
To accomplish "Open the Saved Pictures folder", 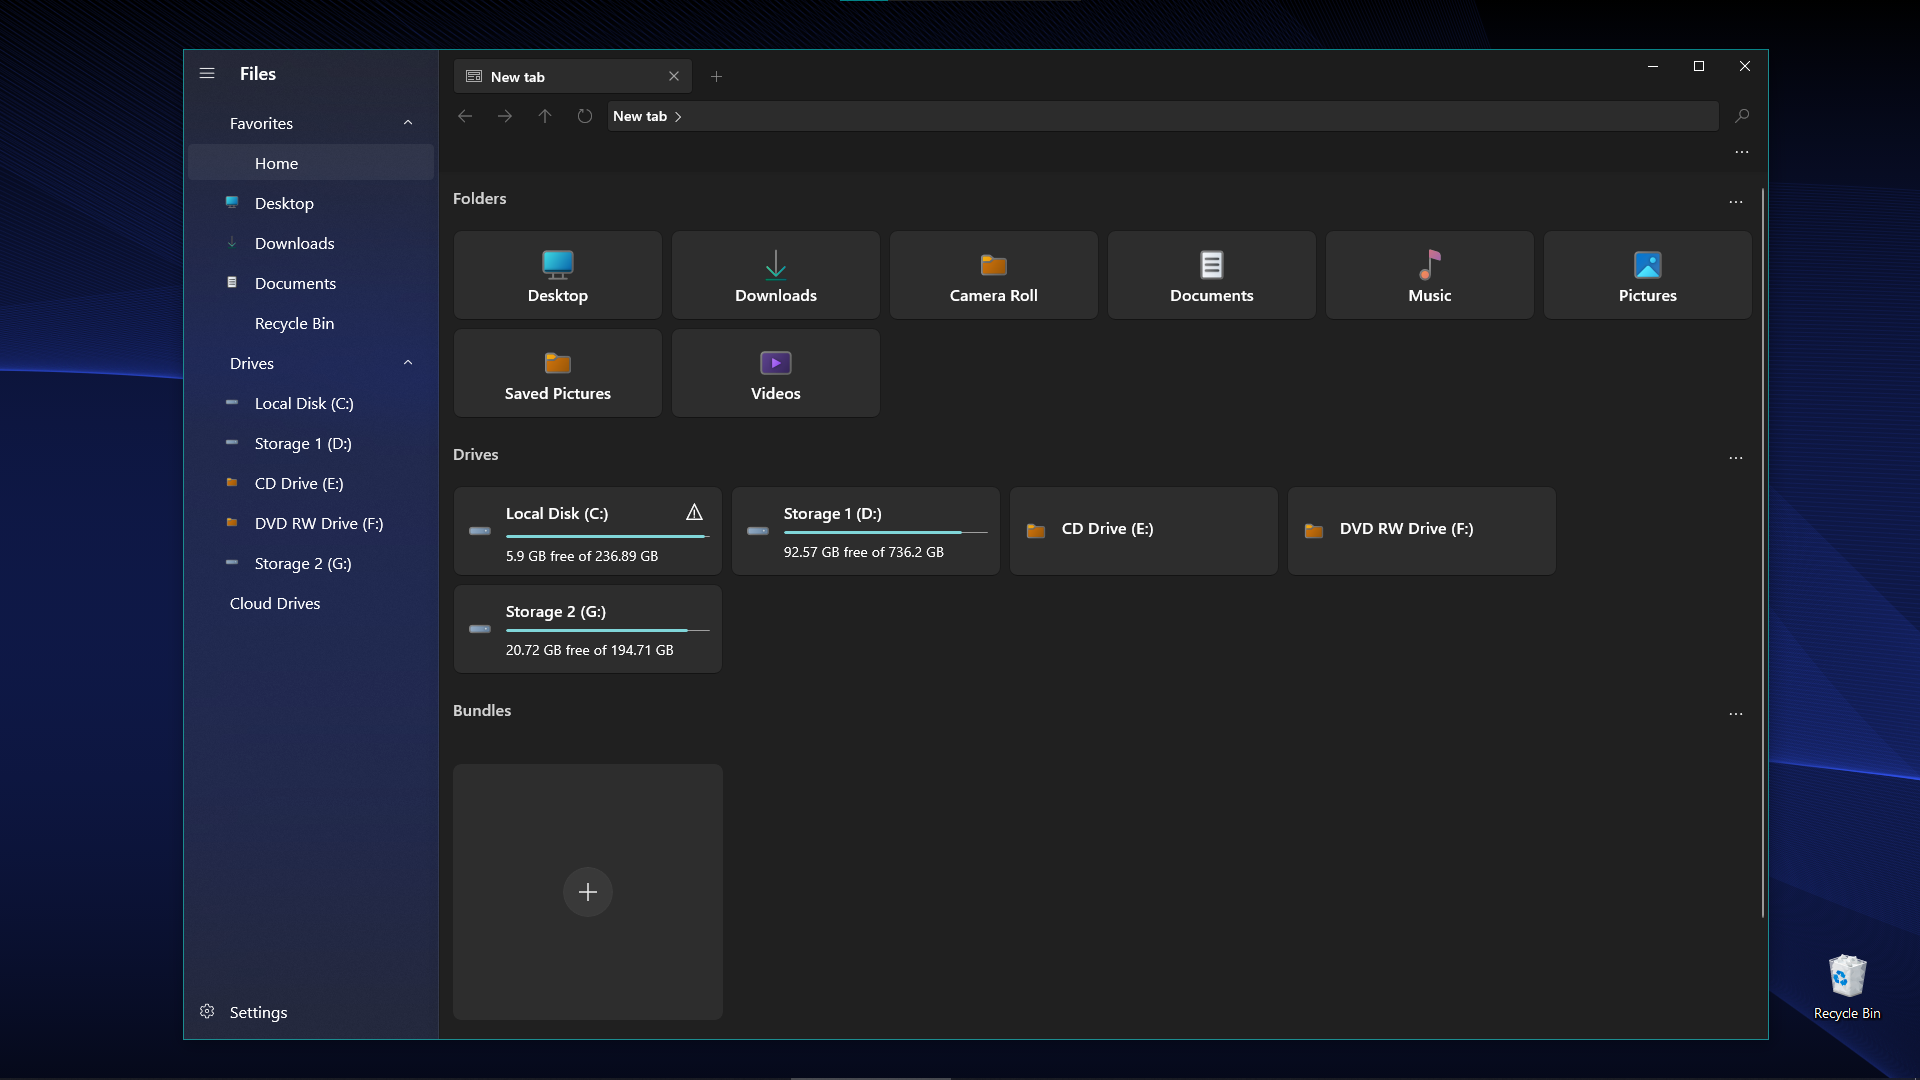I will pos(557,373).
